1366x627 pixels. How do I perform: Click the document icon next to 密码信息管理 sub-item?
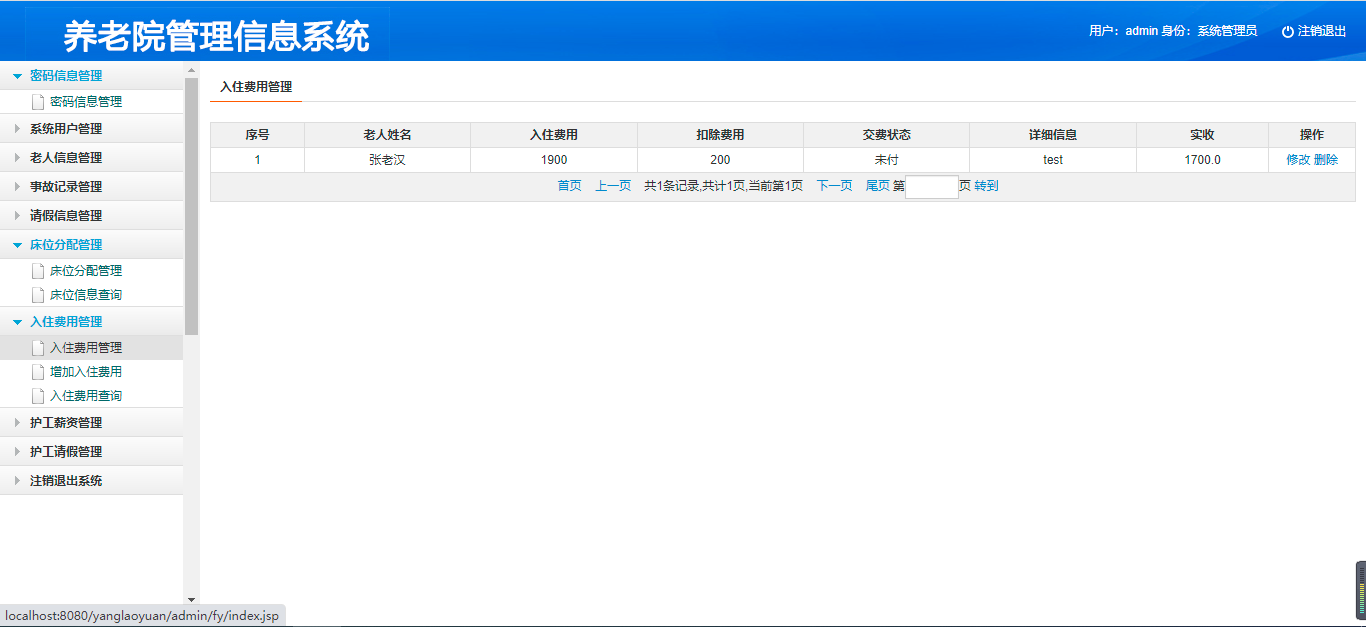click(x=38, y=102)
